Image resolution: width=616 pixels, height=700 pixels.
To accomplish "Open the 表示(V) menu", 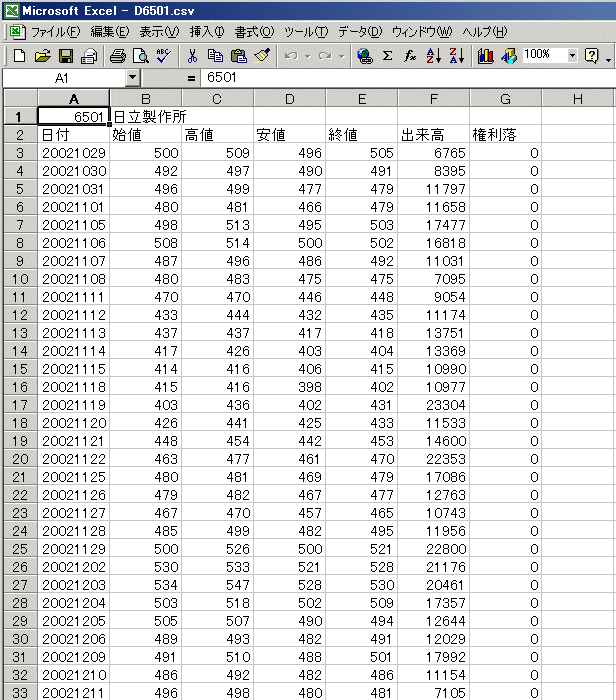I will (159, 32).
